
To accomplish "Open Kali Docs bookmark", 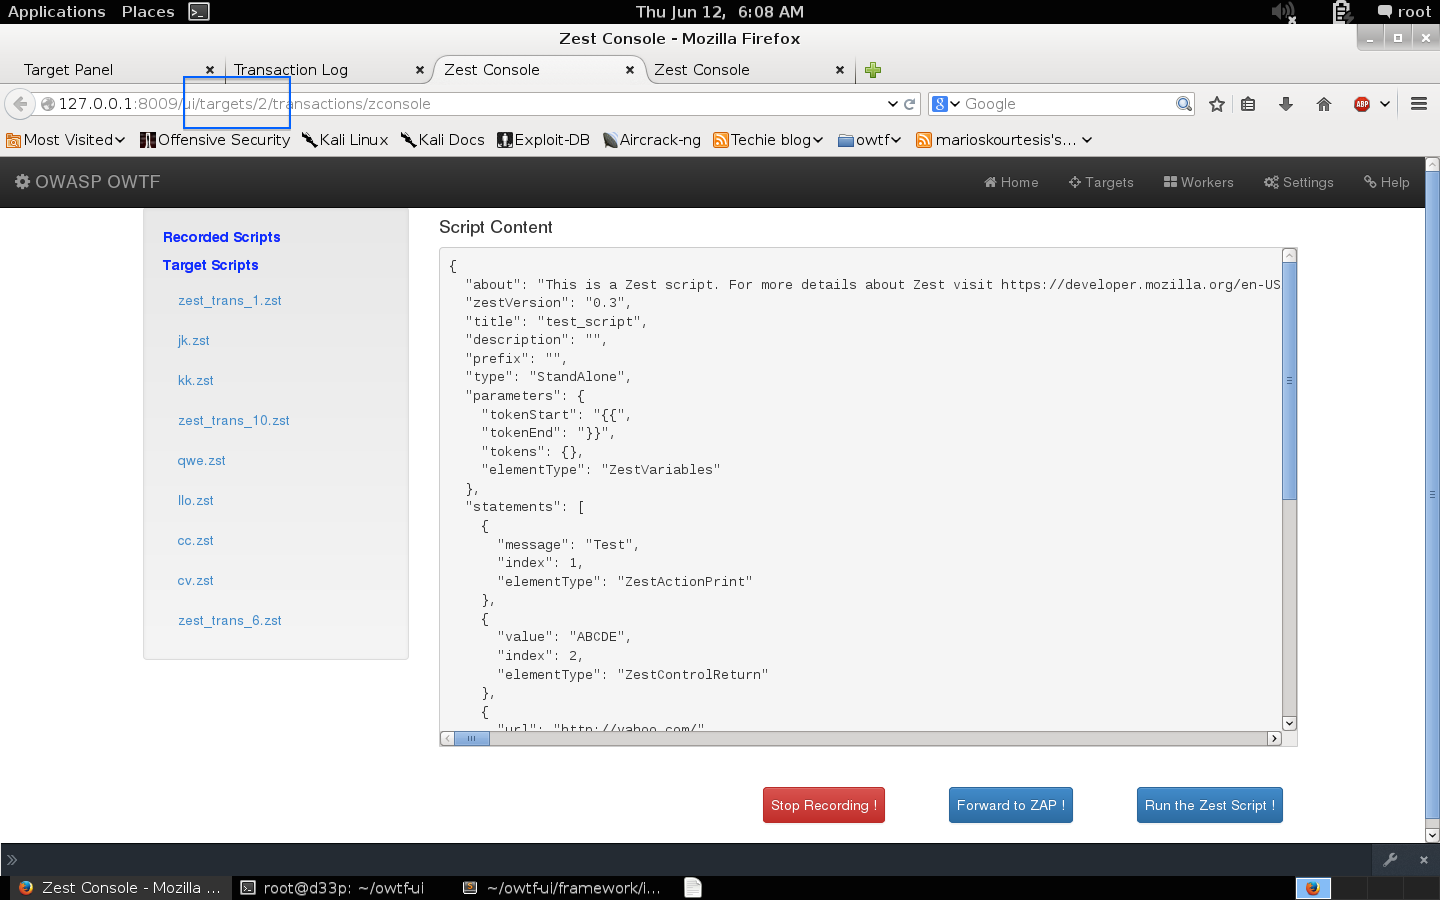I will pos(443,140).
